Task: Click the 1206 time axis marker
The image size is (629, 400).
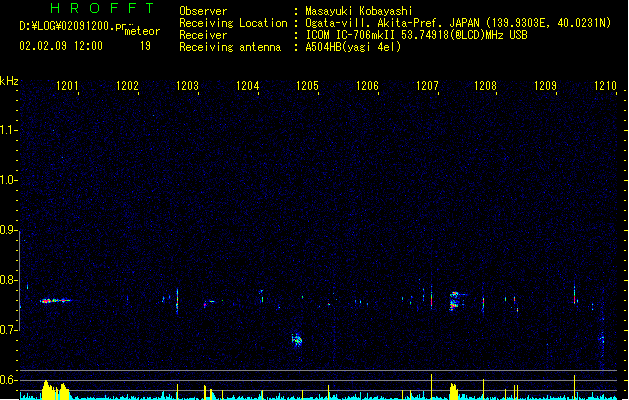Action: tap(367, 85)
